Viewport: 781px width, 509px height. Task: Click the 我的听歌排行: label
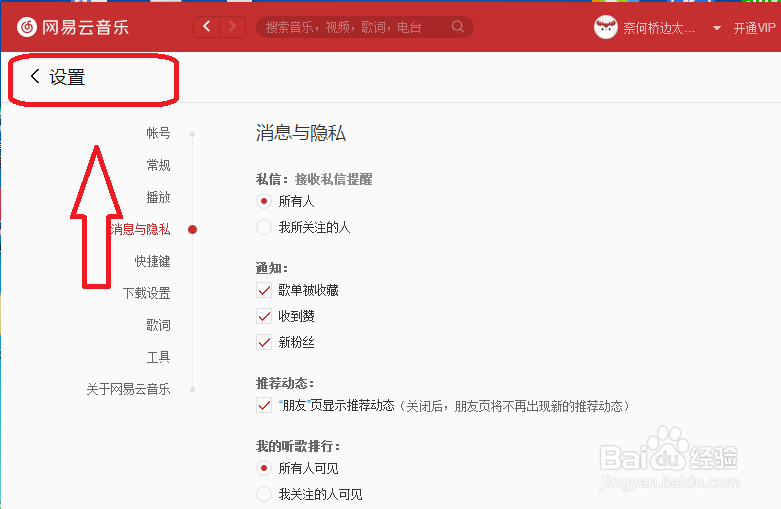[298, 446]
